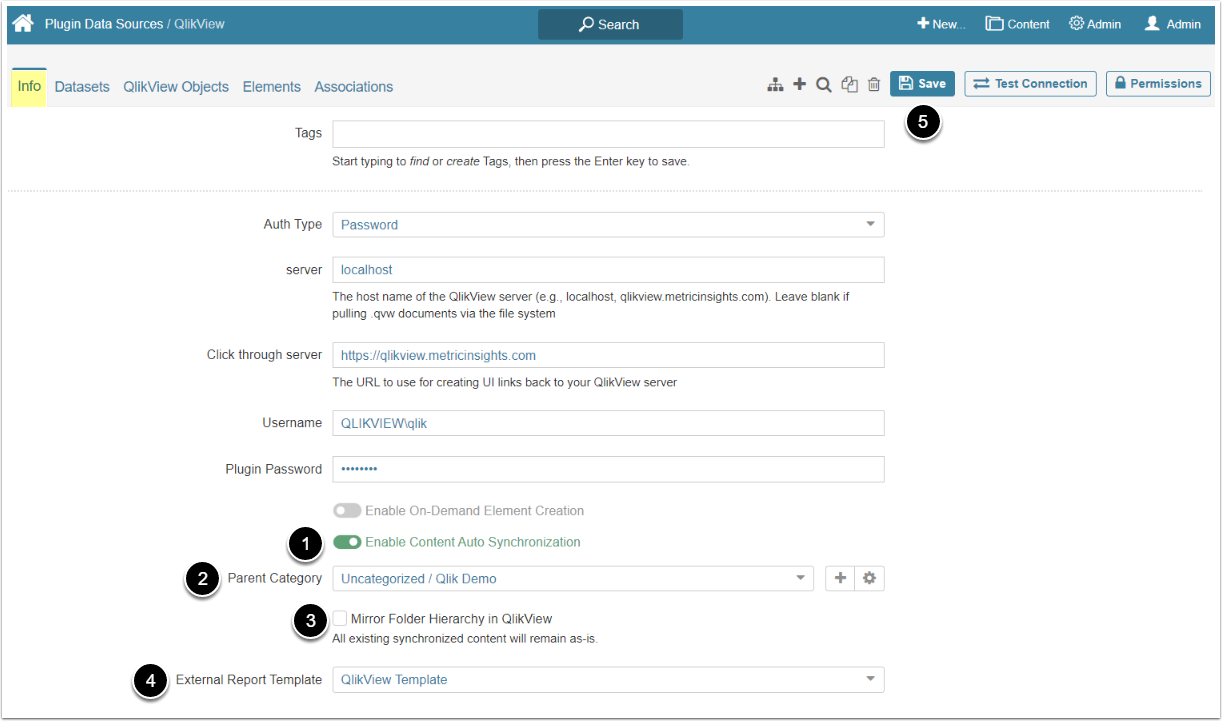This screenshot has height=721, width=1222.
Task: Click Test Connection button
Action: [1030, 84]
